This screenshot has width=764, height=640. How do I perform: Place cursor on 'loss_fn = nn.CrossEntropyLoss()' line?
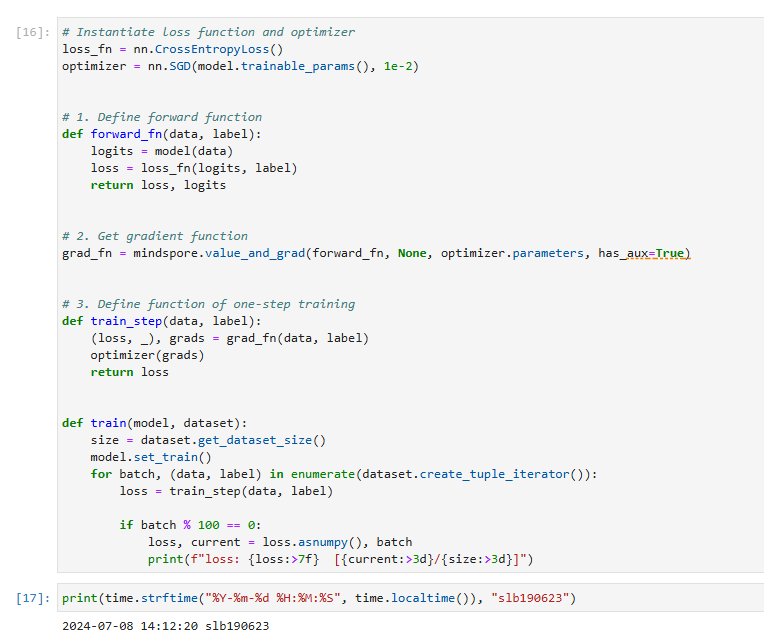point(172,49)
